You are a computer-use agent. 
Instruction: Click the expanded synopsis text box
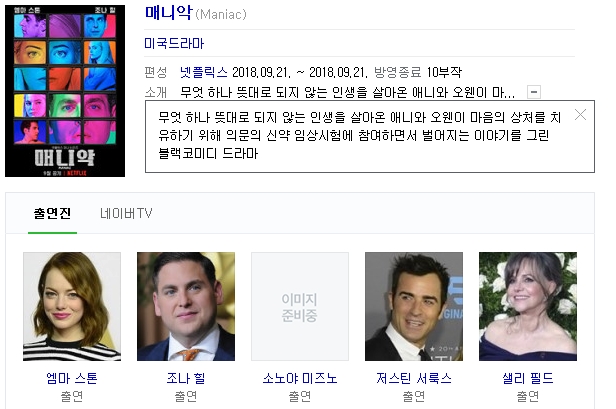click(x=370, y=136)
